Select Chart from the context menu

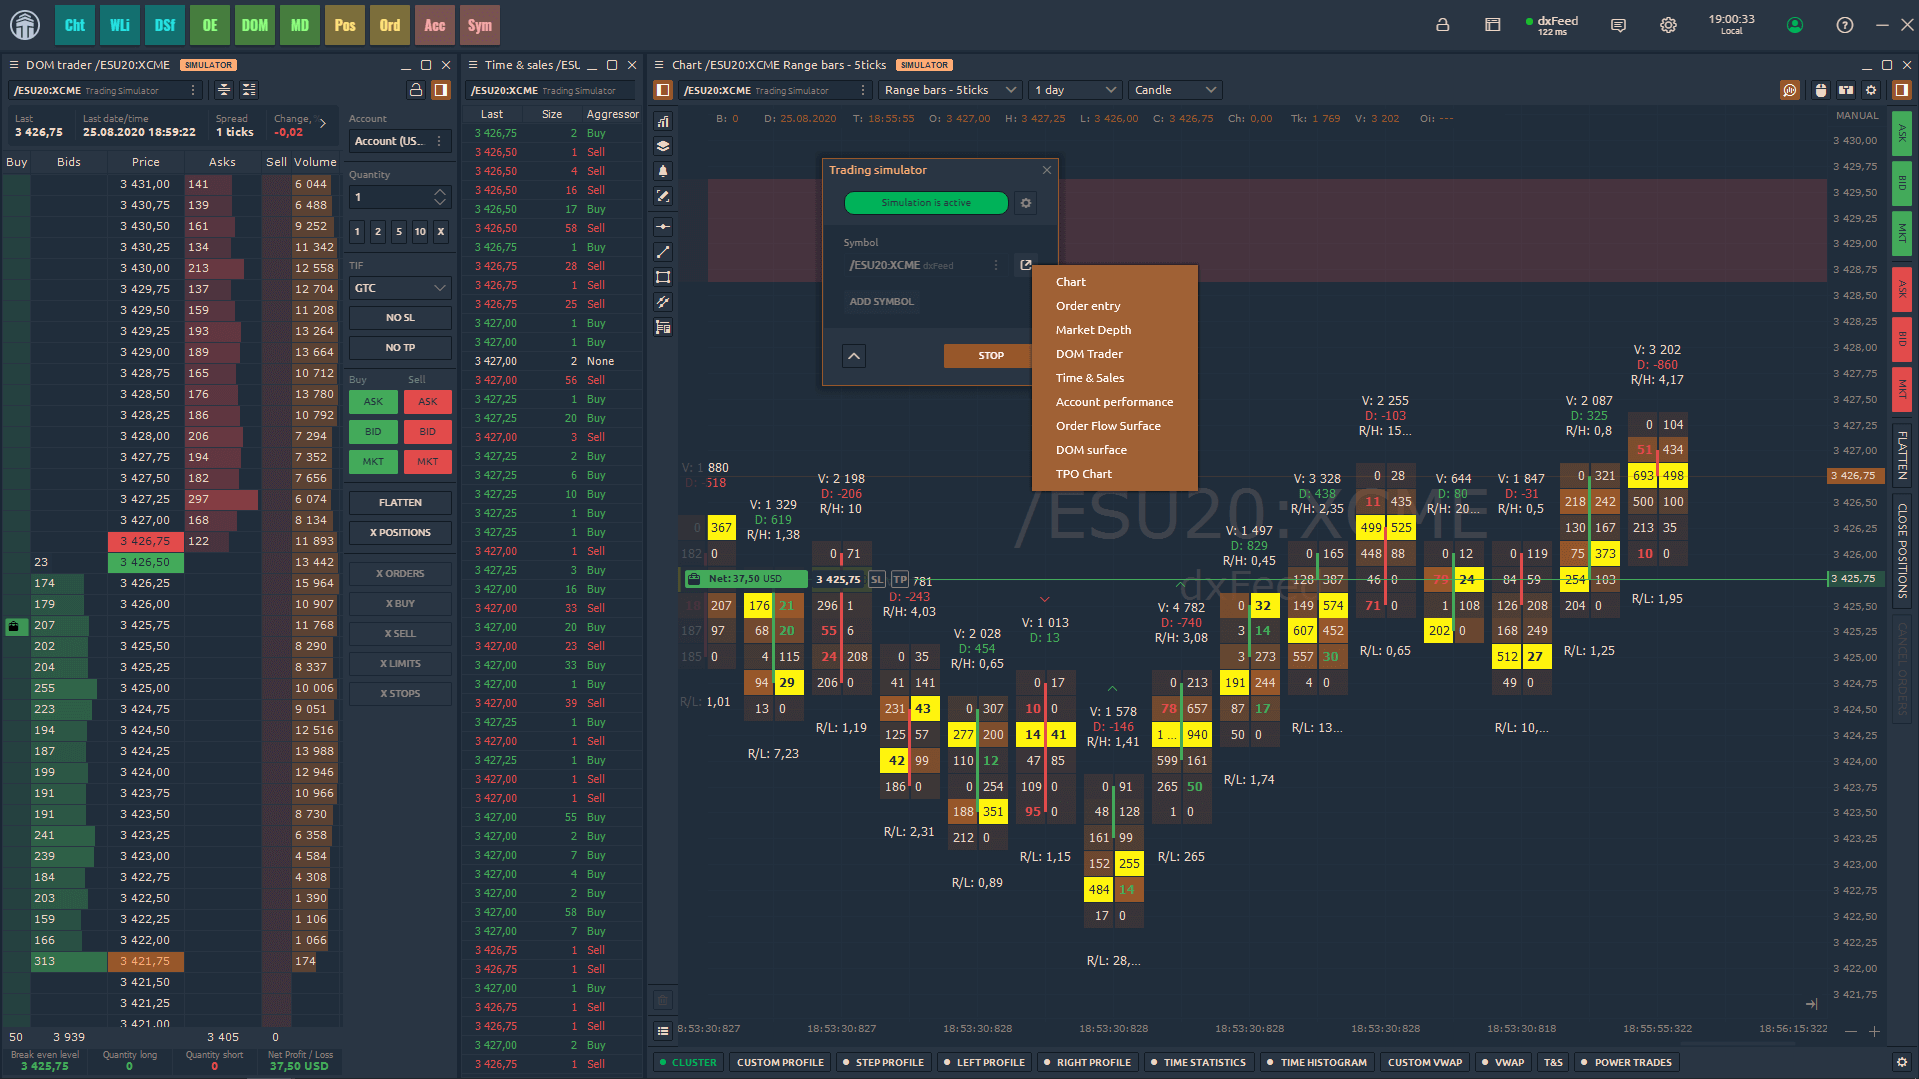pos(1114,282)
